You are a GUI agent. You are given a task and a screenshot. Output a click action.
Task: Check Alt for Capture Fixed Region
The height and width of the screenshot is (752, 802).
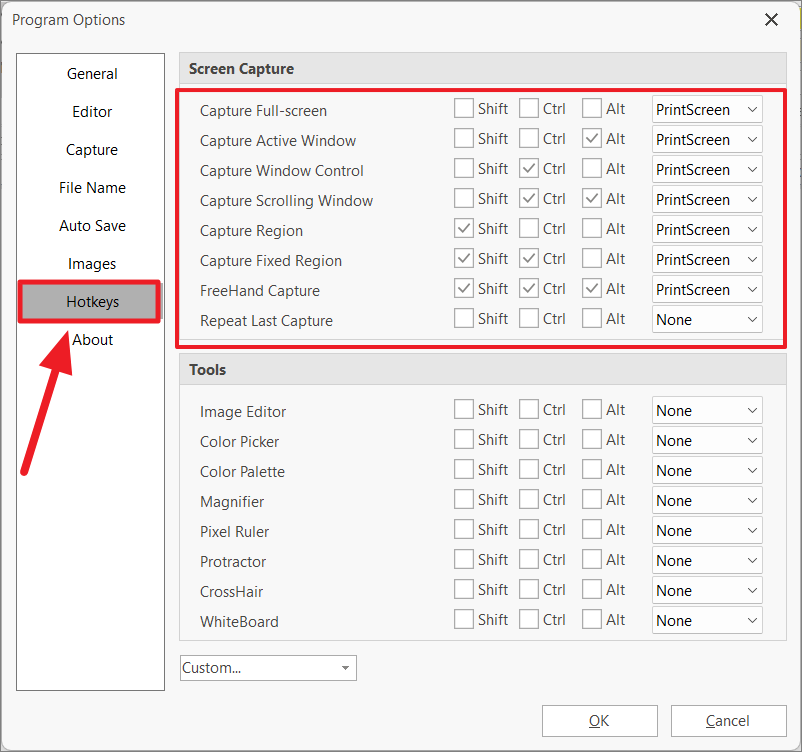[591, 259]
